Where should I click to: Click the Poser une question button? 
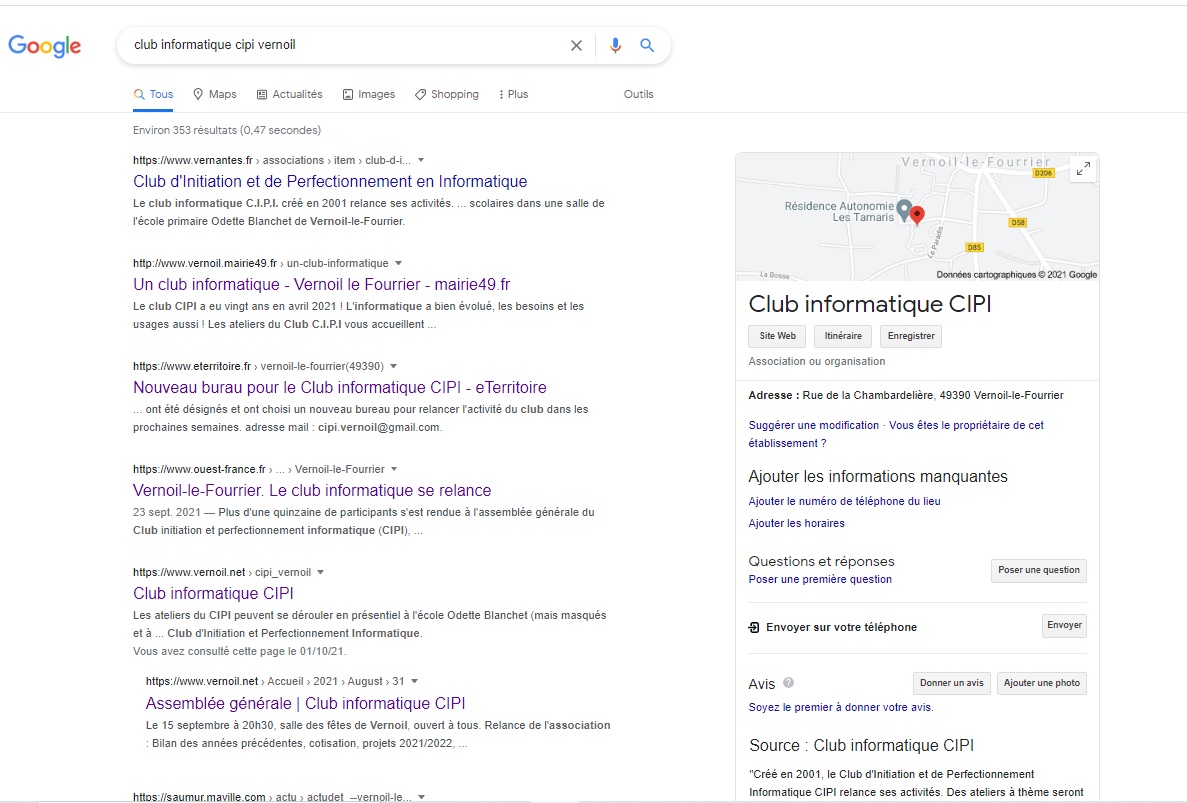[x=1039, y=571]
